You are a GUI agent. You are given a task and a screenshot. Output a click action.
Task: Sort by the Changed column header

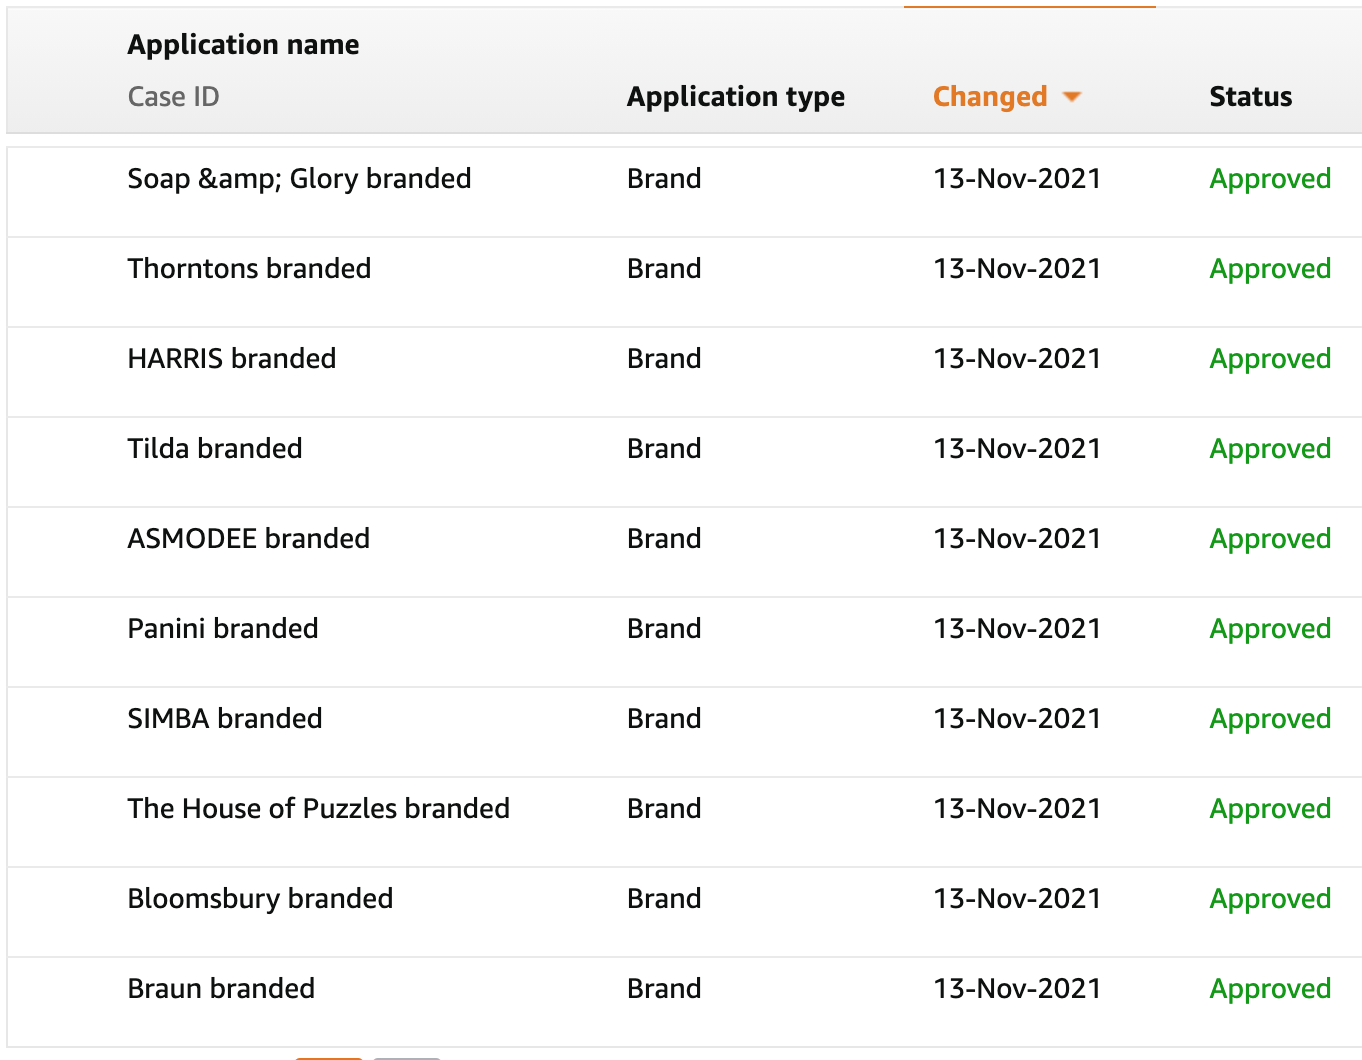(x=990, y=97)
